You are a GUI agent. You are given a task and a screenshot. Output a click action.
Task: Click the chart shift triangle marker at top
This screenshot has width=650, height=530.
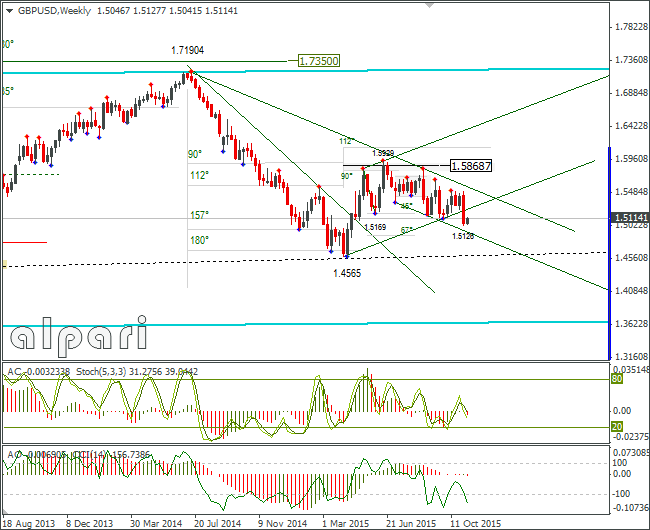(430, 5)
